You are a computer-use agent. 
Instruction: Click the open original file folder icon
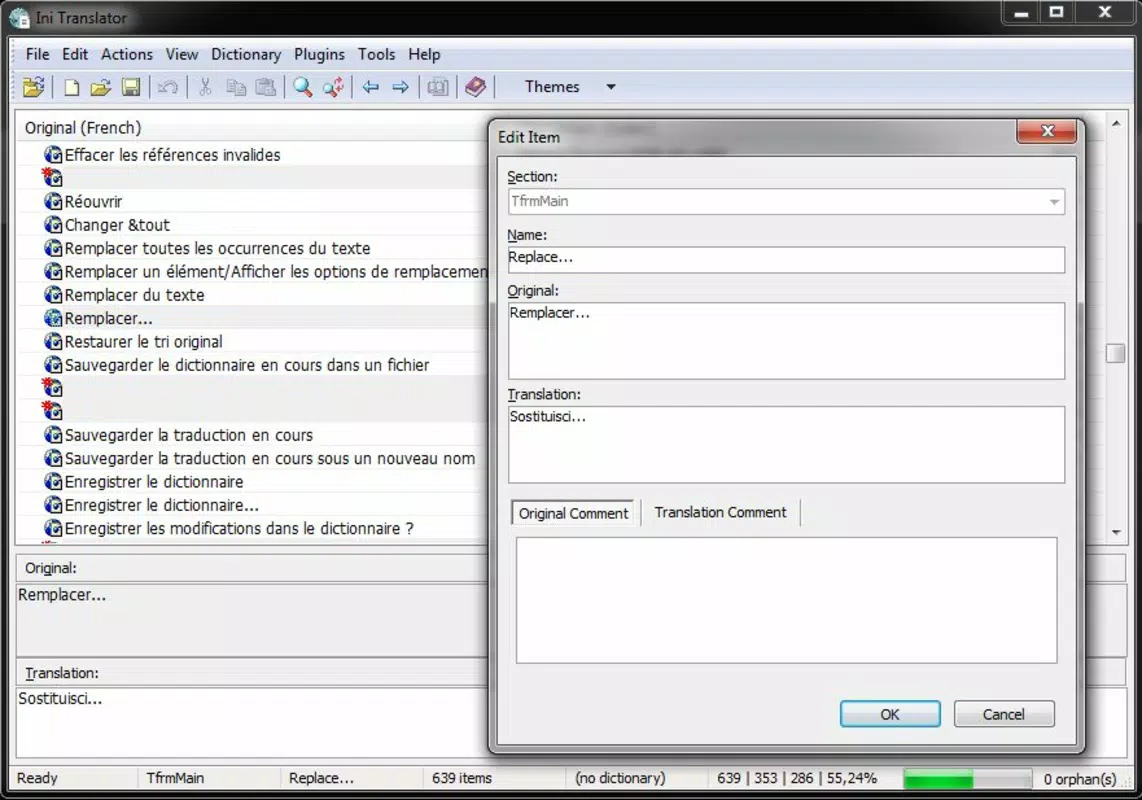pyautogui.click(x=34, y=87)
